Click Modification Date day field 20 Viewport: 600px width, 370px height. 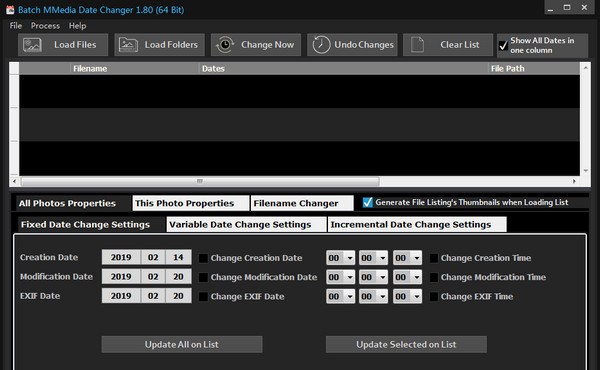pyautogui.click(x=178, y=276)
